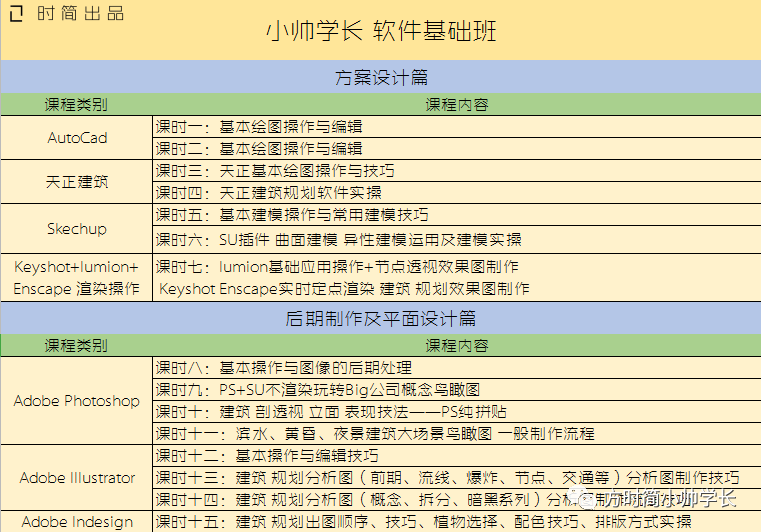Click 课程内容 header under 方案设计篇
The width and height of the screenshot is (761, 532).
(457, 104)
